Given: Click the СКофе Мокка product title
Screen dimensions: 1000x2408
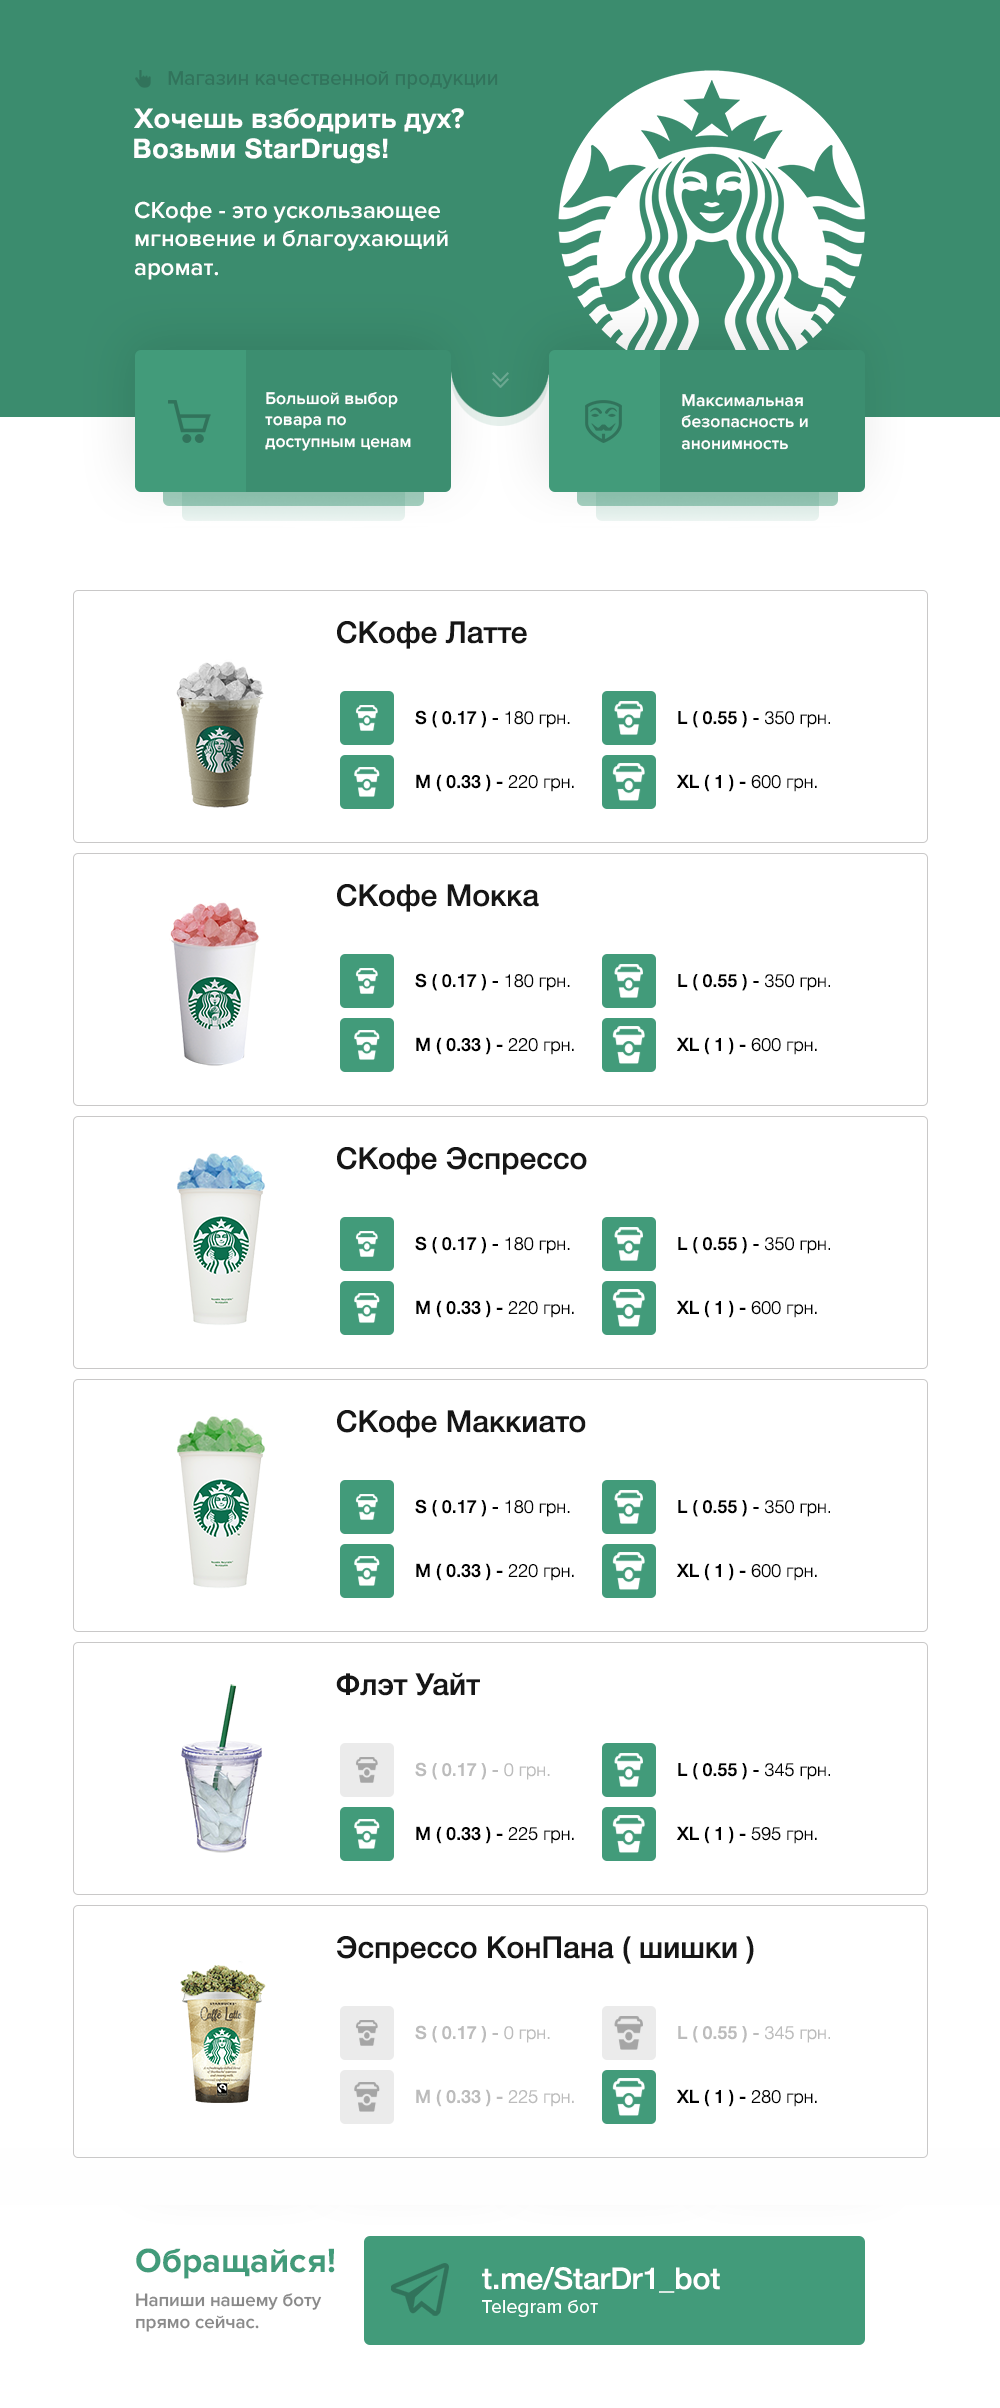Looking at the screenshot, I should (437, 896).
